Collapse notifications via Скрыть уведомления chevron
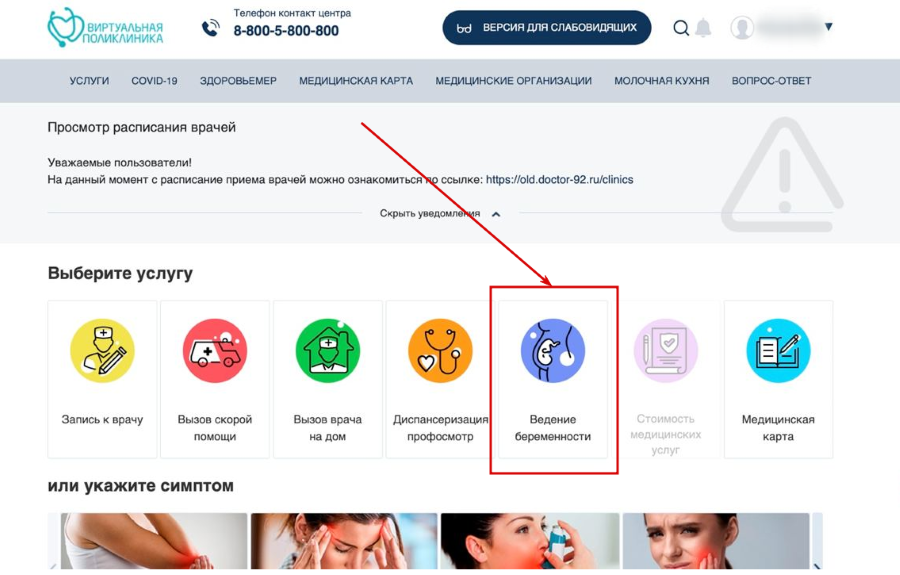This screenshot has width=900, height=575. pyautogui.click(x=496, y=214)
